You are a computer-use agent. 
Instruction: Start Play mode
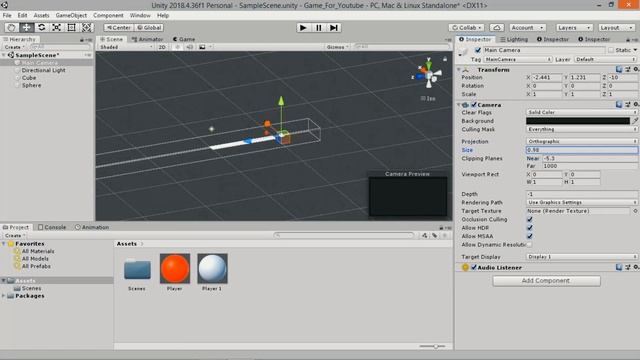(303, 27)
